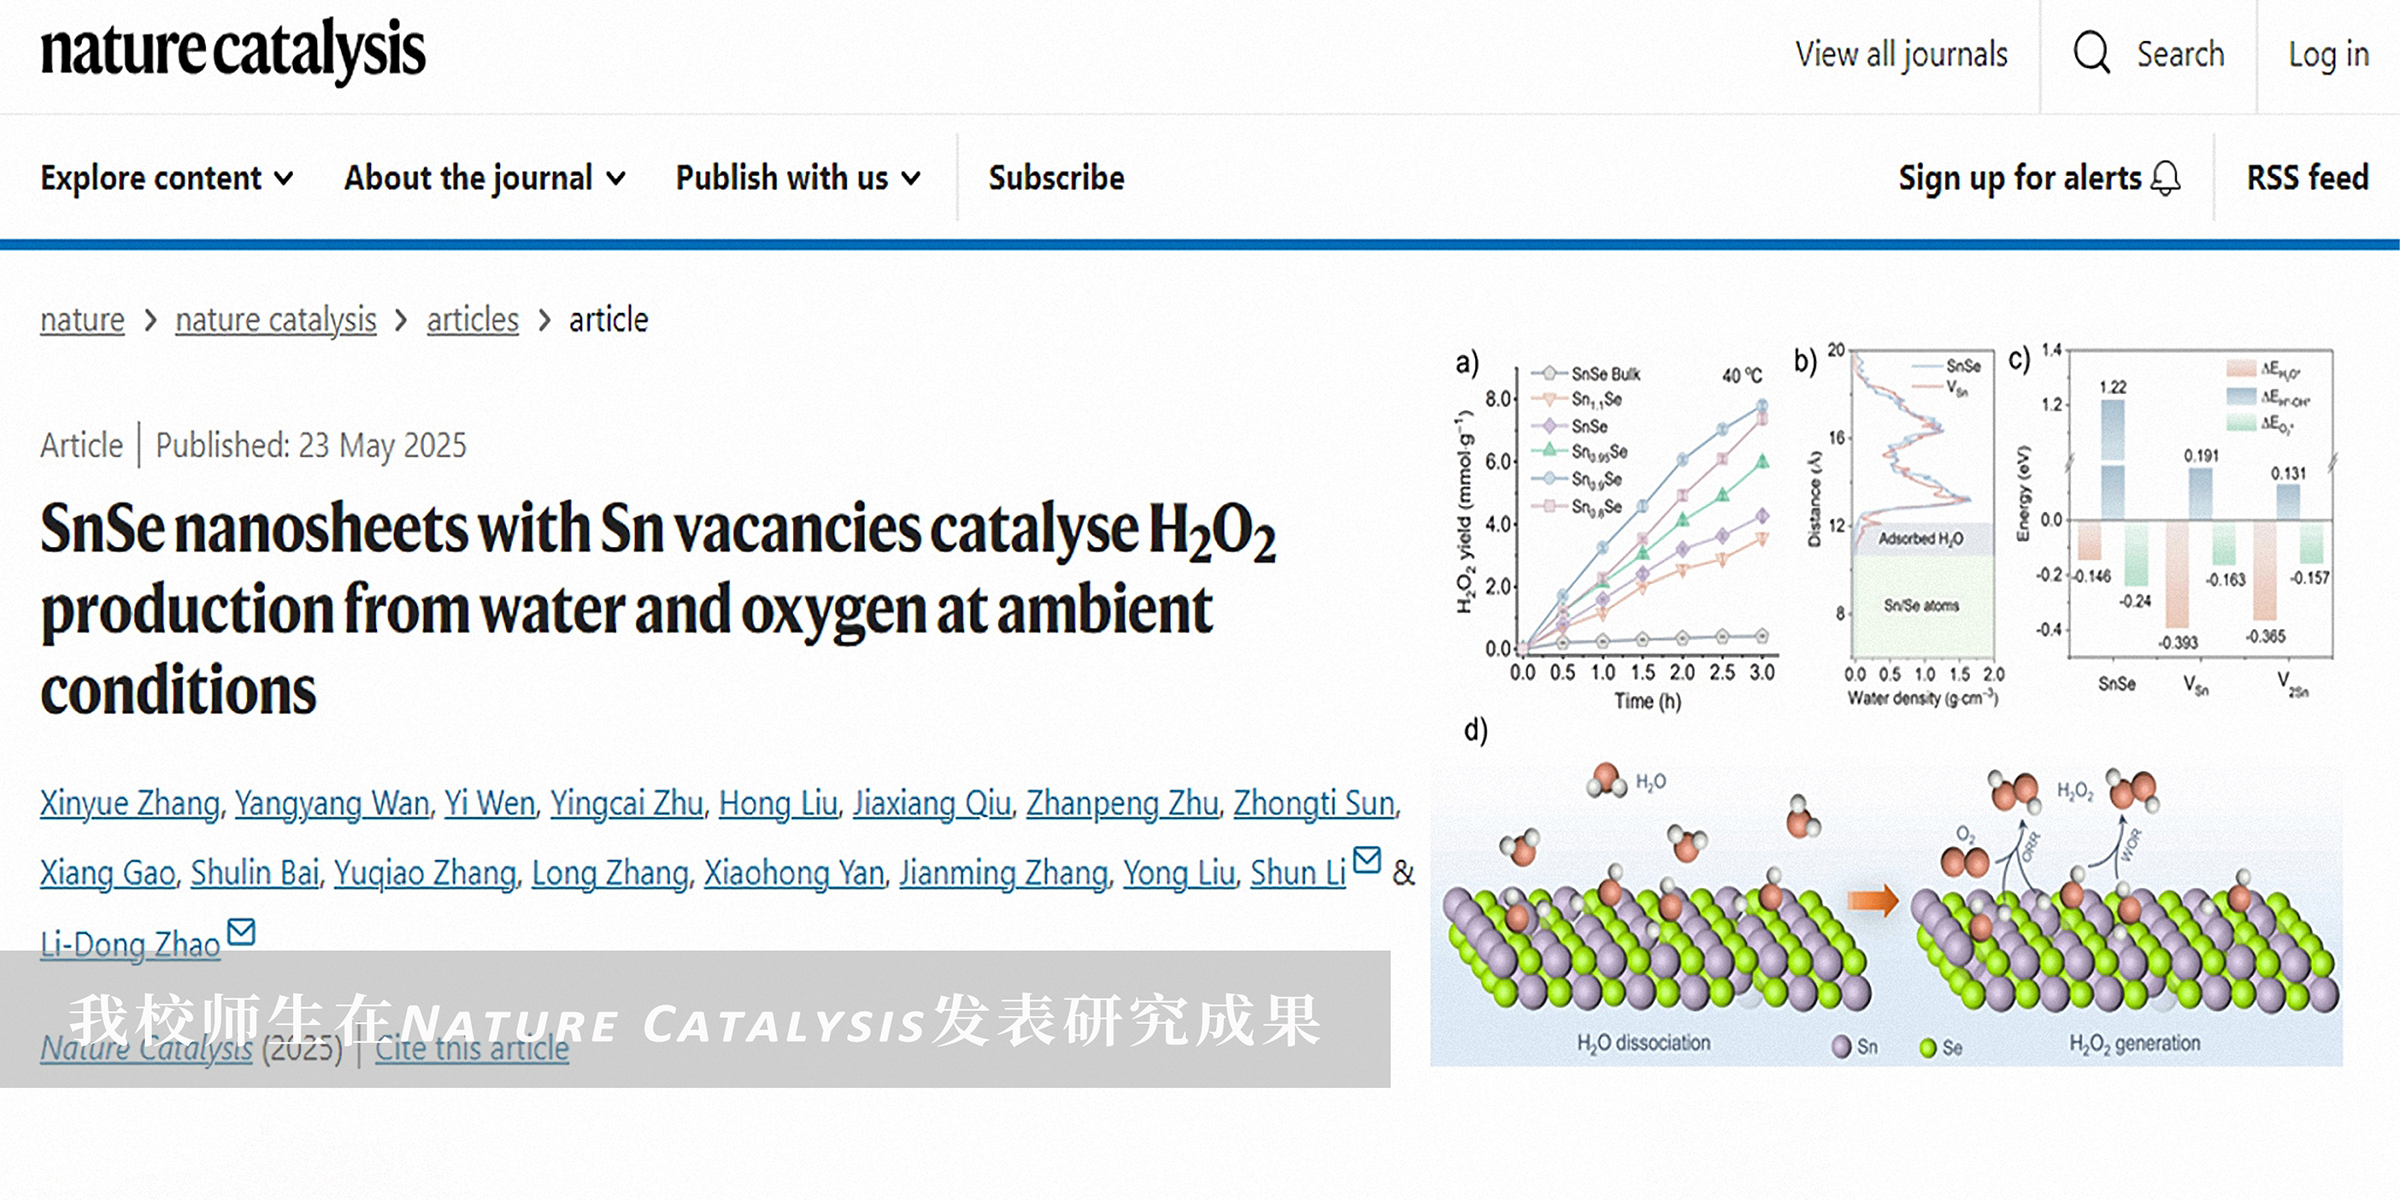Open author Shulin Bai's link

(255, 873)
